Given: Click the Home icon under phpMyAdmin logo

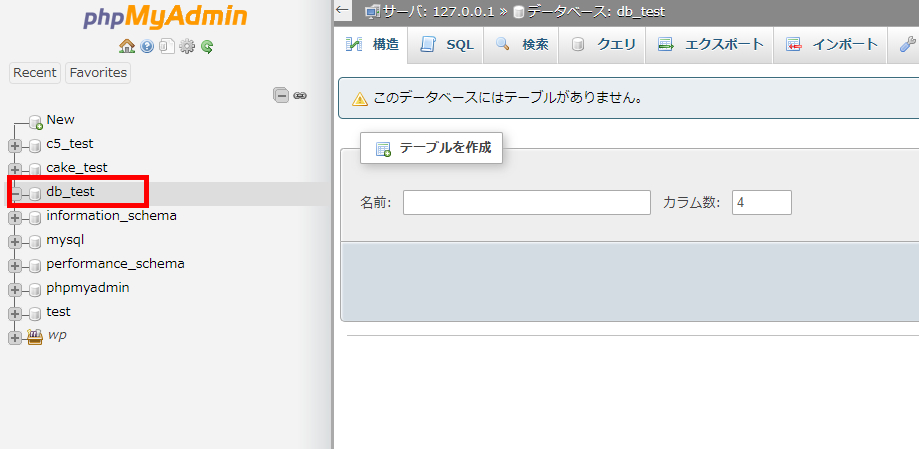Looking at the screenshot, I should click(x=126, y=46).
